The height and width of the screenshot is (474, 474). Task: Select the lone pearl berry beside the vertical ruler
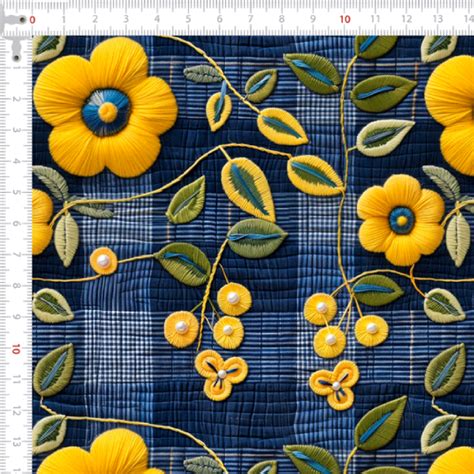pyautogui.click(x=103, y=261)
